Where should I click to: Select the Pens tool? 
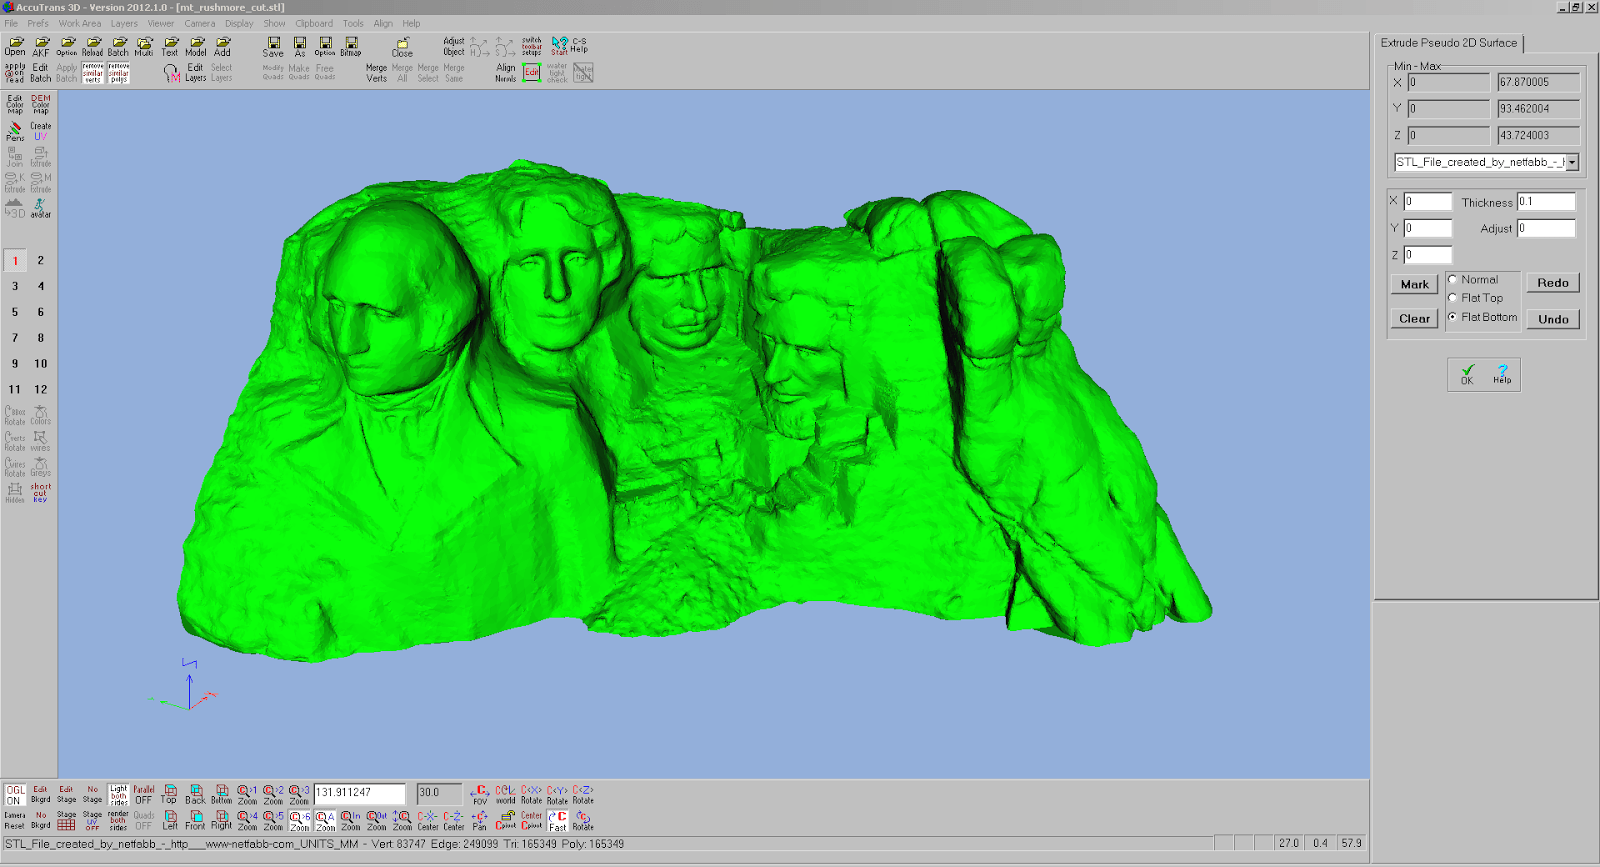tap(15, 131)
